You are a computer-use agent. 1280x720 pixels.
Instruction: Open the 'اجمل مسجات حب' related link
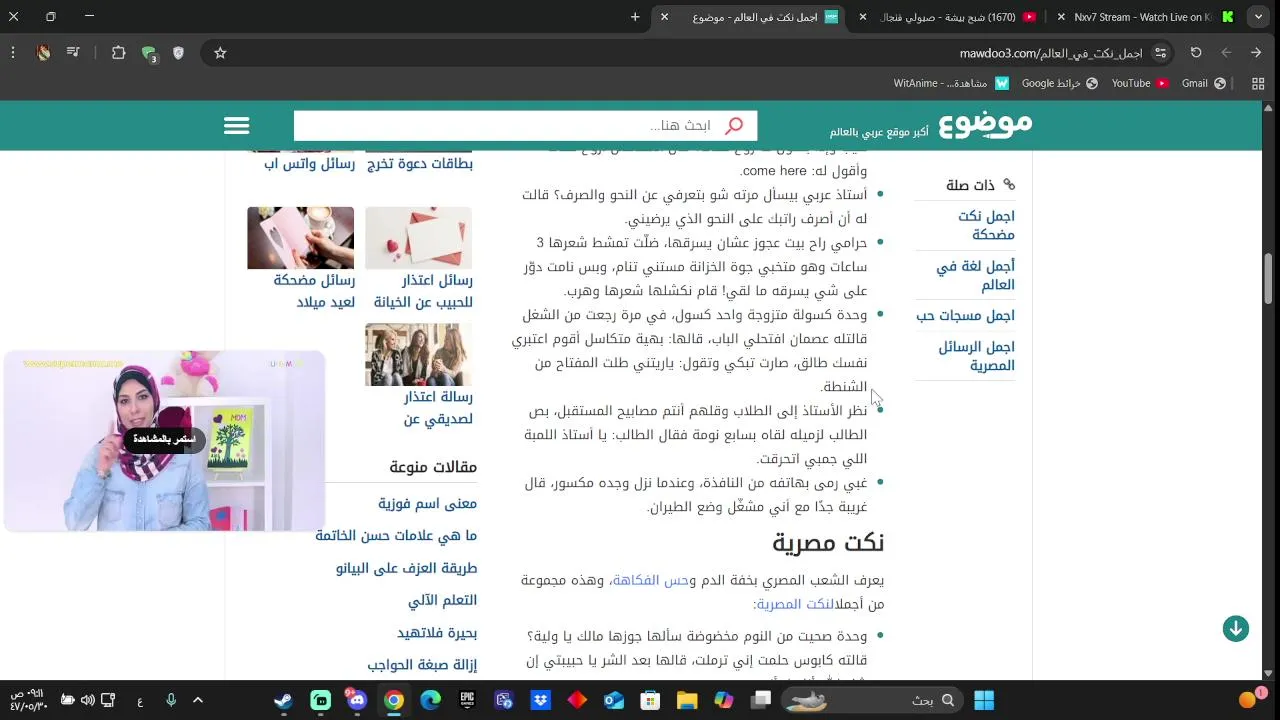point(965,316)
